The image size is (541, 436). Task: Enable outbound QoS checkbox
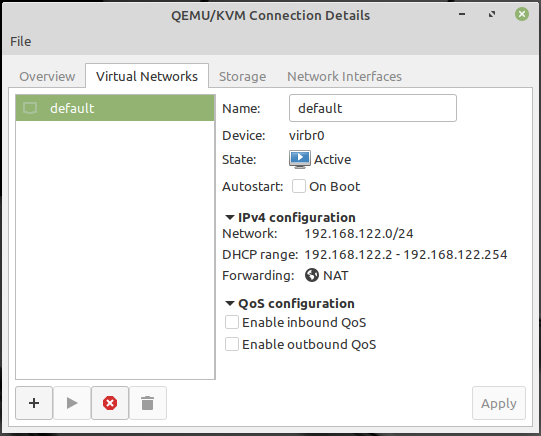(232, 344)
